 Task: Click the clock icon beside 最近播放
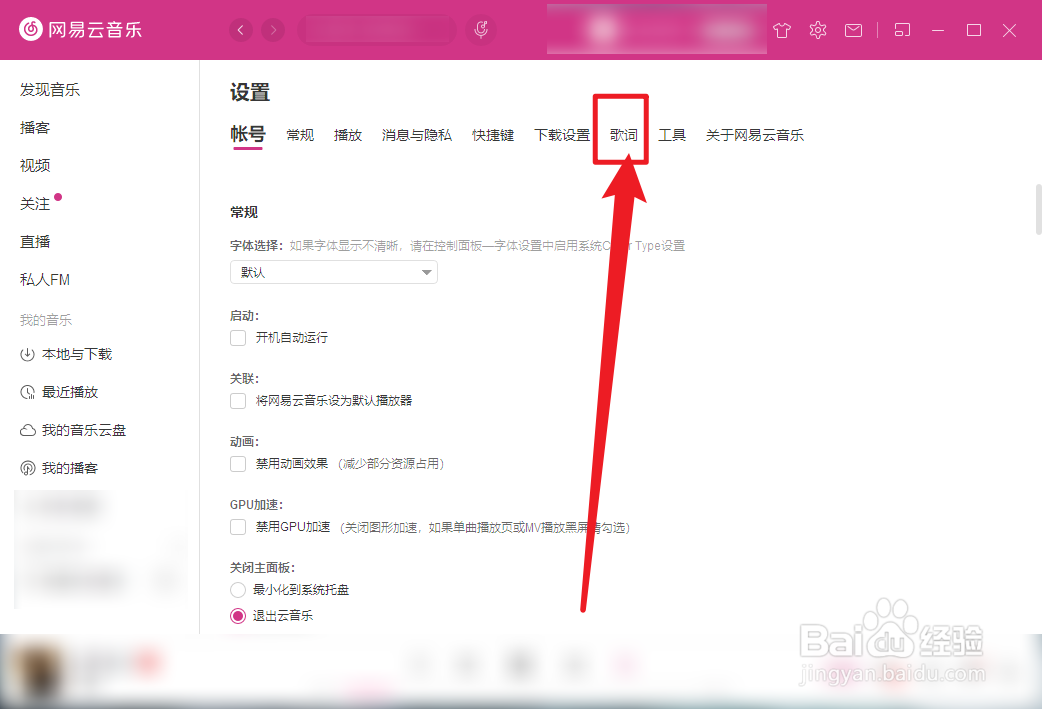(27, 392)
